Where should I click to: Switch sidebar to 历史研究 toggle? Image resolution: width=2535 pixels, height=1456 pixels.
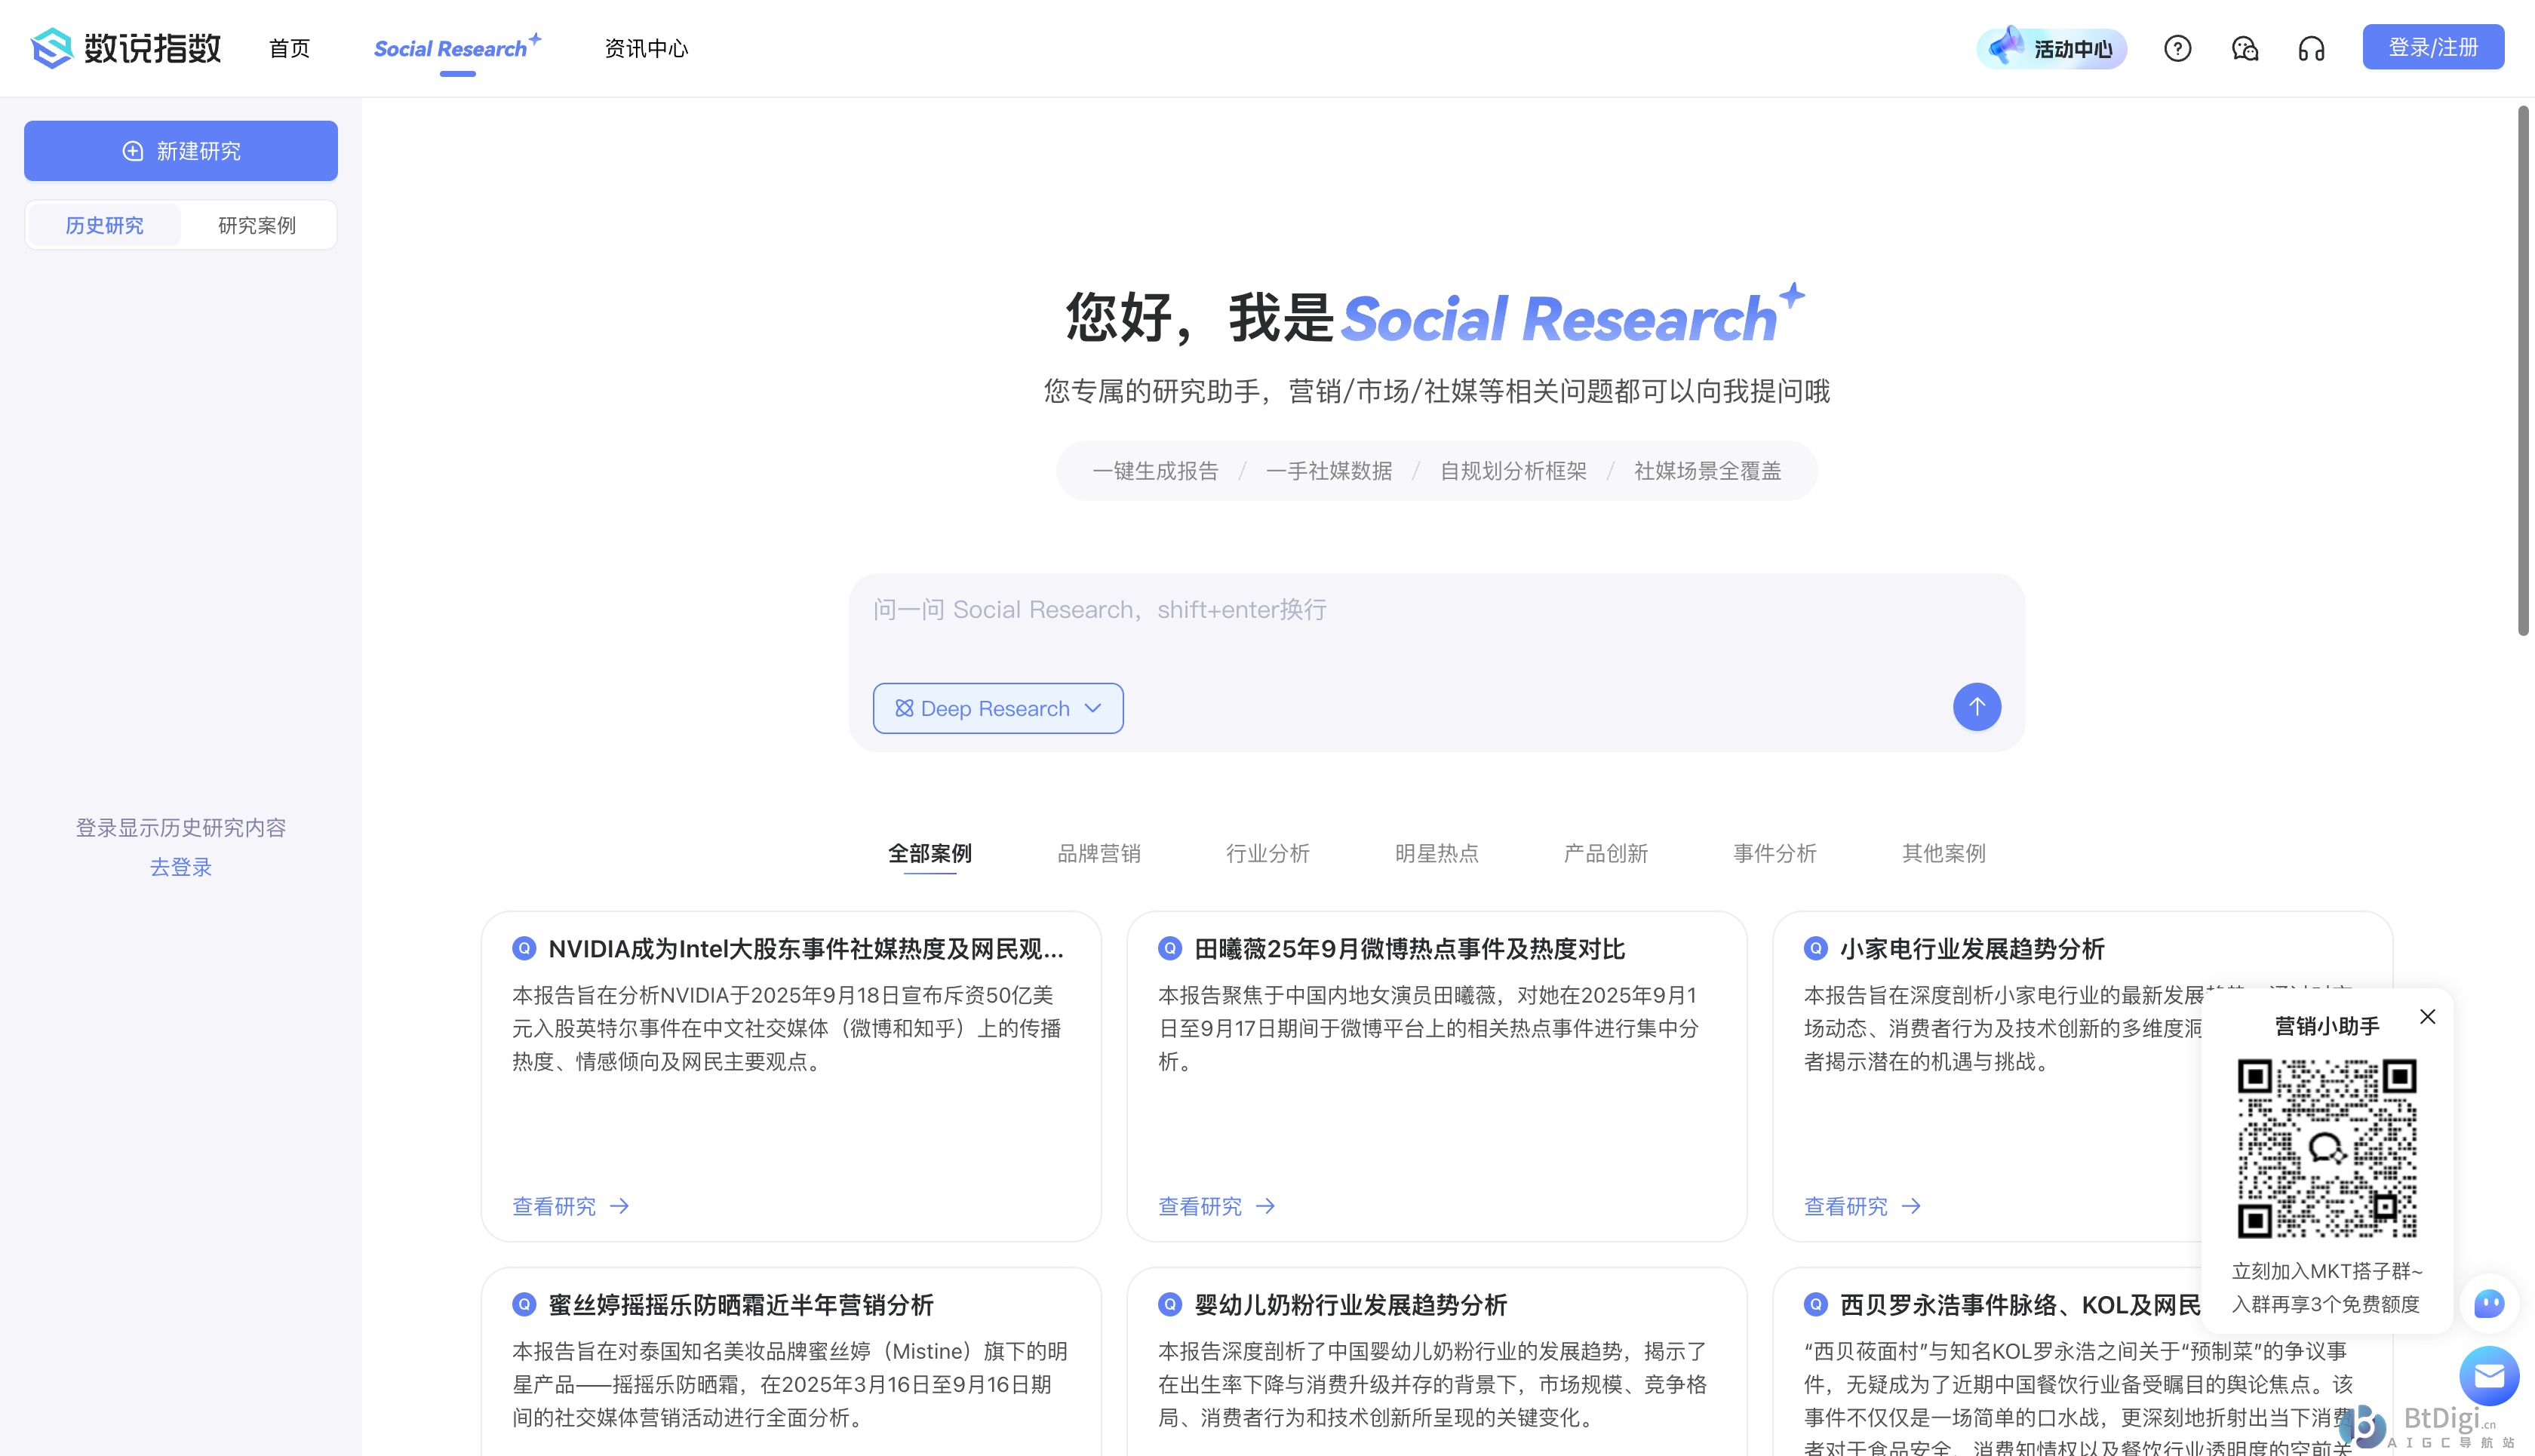pyautogui.click(x=104, y=225)
